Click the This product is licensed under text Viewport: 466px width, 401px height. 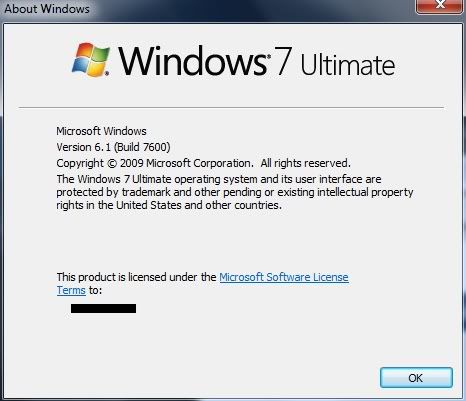tap(137, 277)
